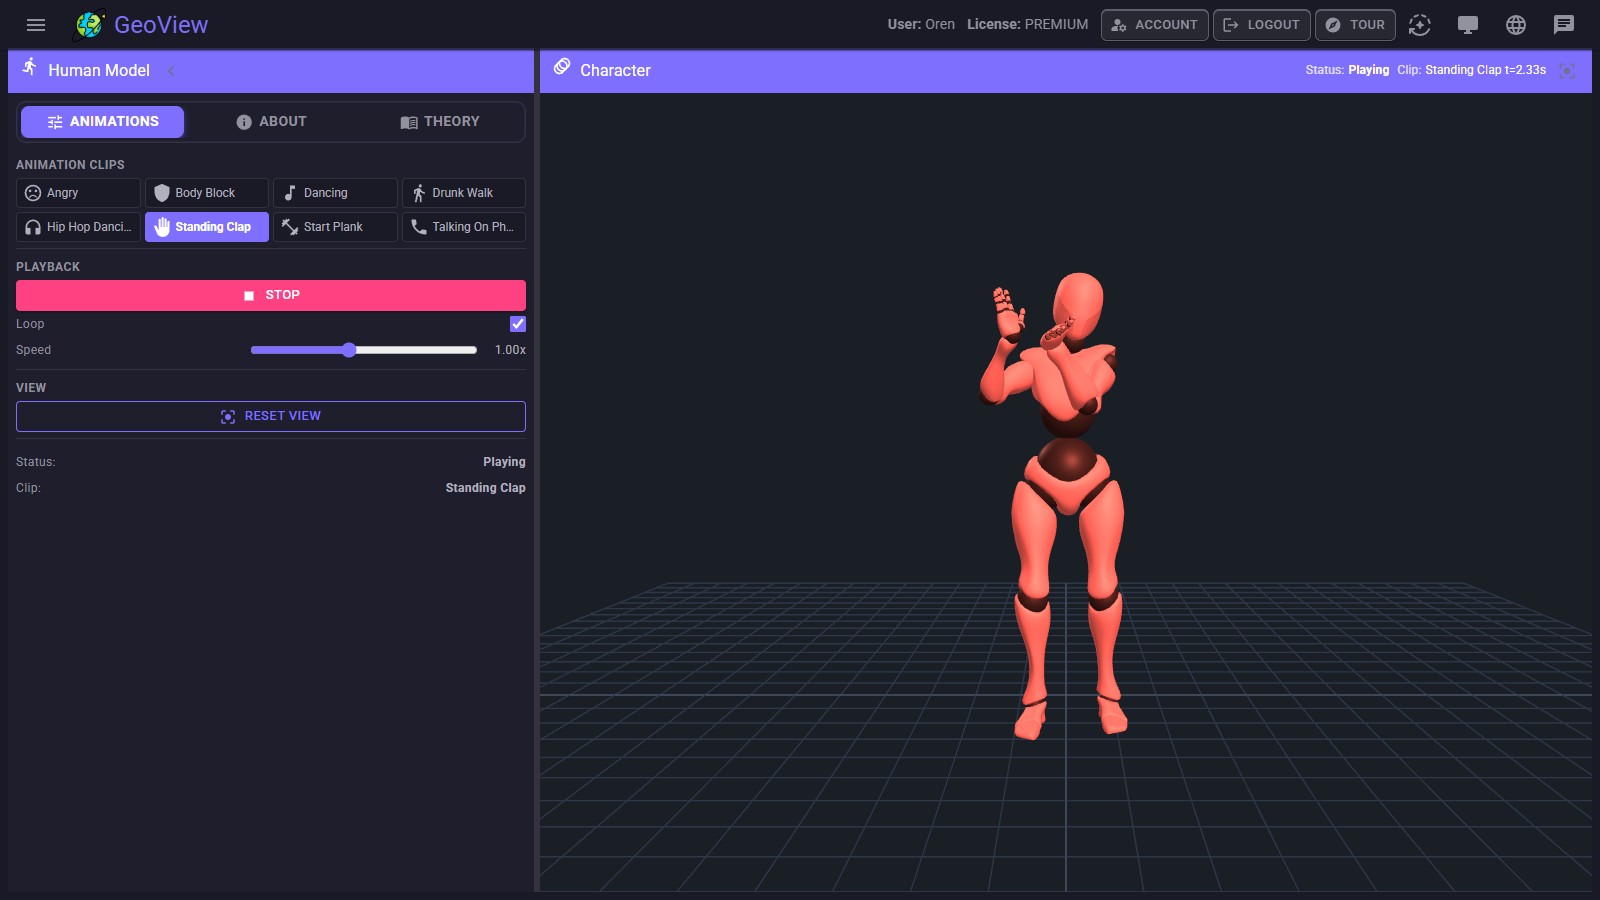Click the Character header status text
1600x900 pixels.
point(1425,70)
